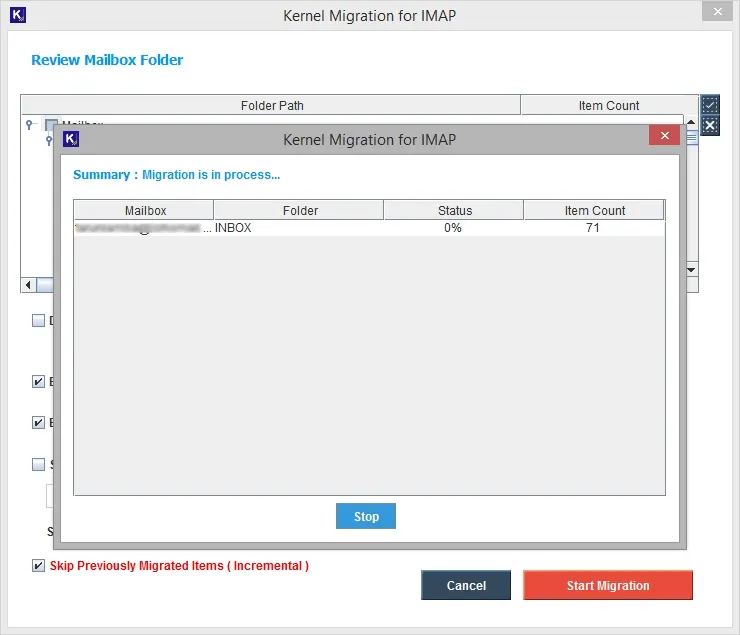
Task: Click Folder Path header in review table
Action: point(271,105)
